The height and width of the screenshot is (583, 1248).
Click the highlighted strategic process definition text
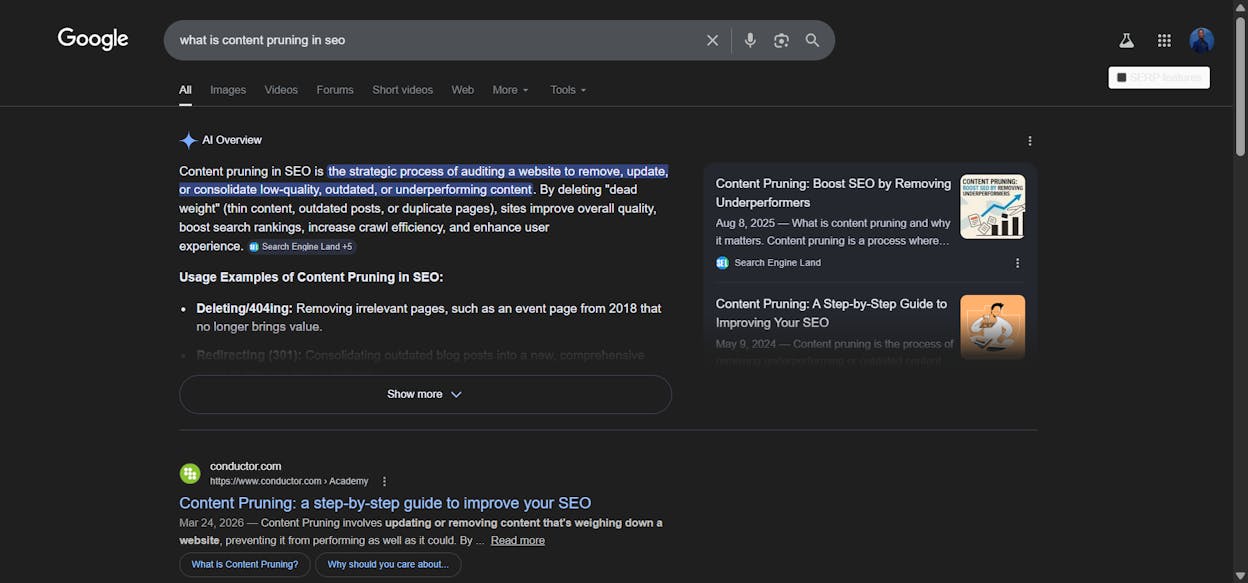[x=424, y=180]
